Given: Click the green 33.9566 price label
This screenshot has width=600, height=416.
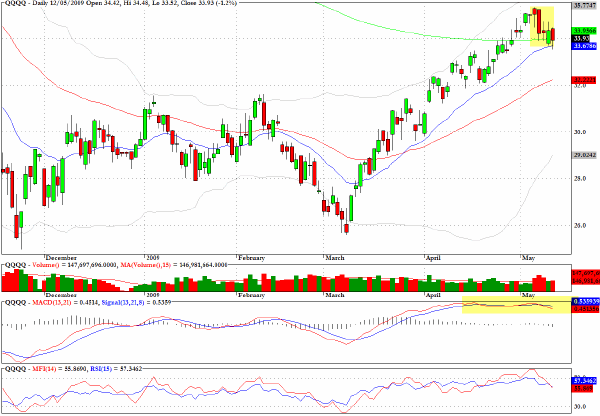Looking at the screenshot, I should (585, 31).
